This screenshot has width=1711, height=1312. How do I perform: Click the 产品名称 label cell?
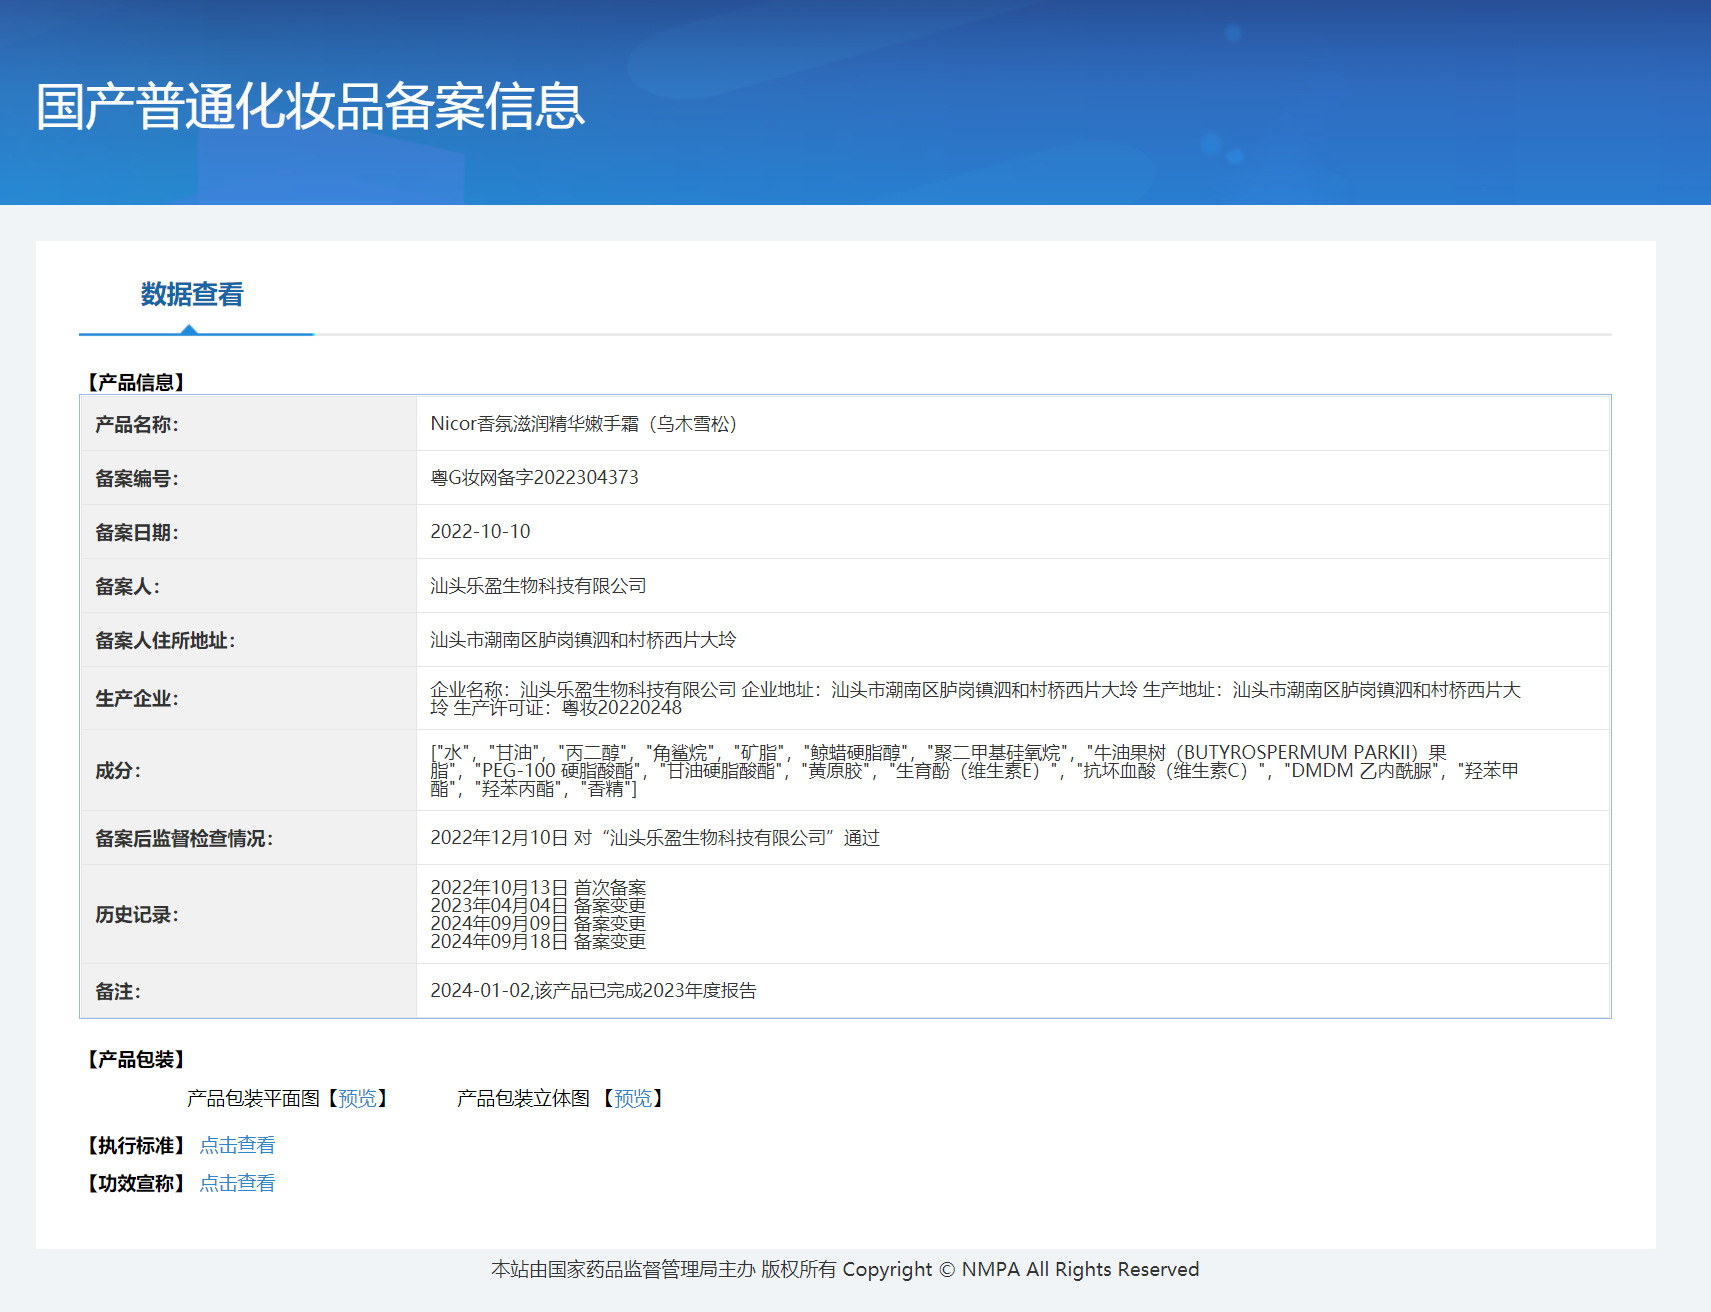pos(248,424)
